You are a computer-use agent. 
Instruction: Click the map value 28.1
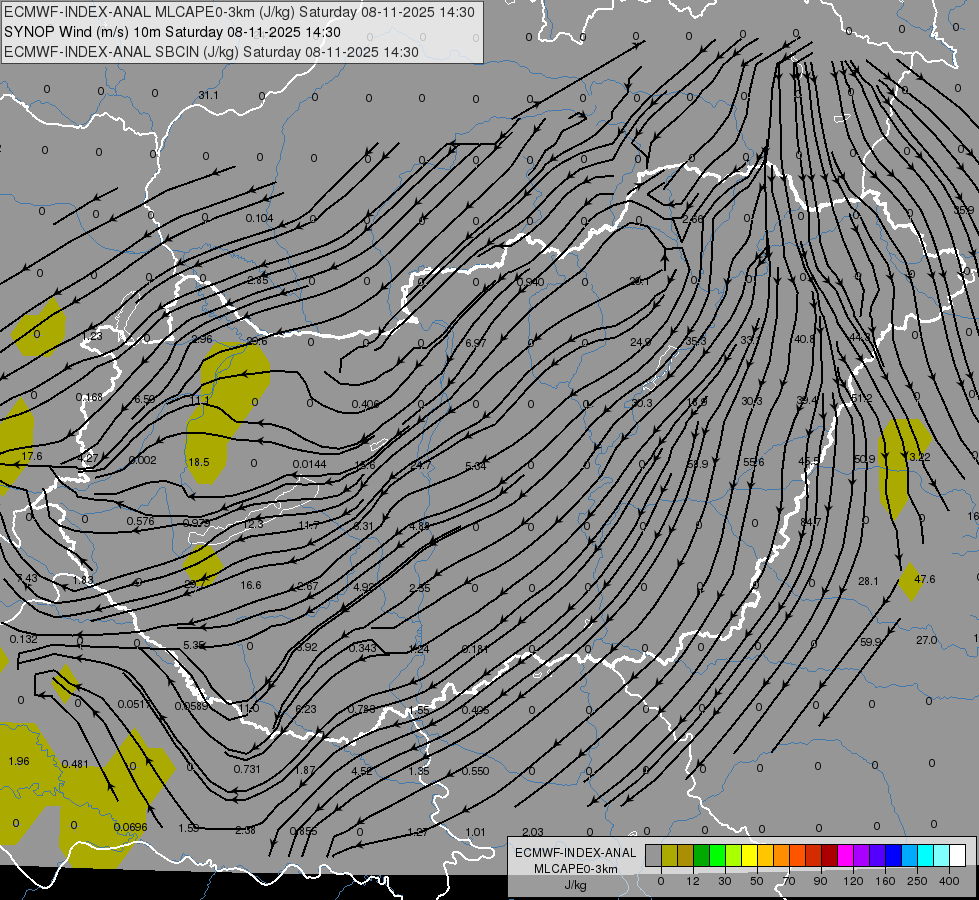pyautogui.click(x=868, y=581)
